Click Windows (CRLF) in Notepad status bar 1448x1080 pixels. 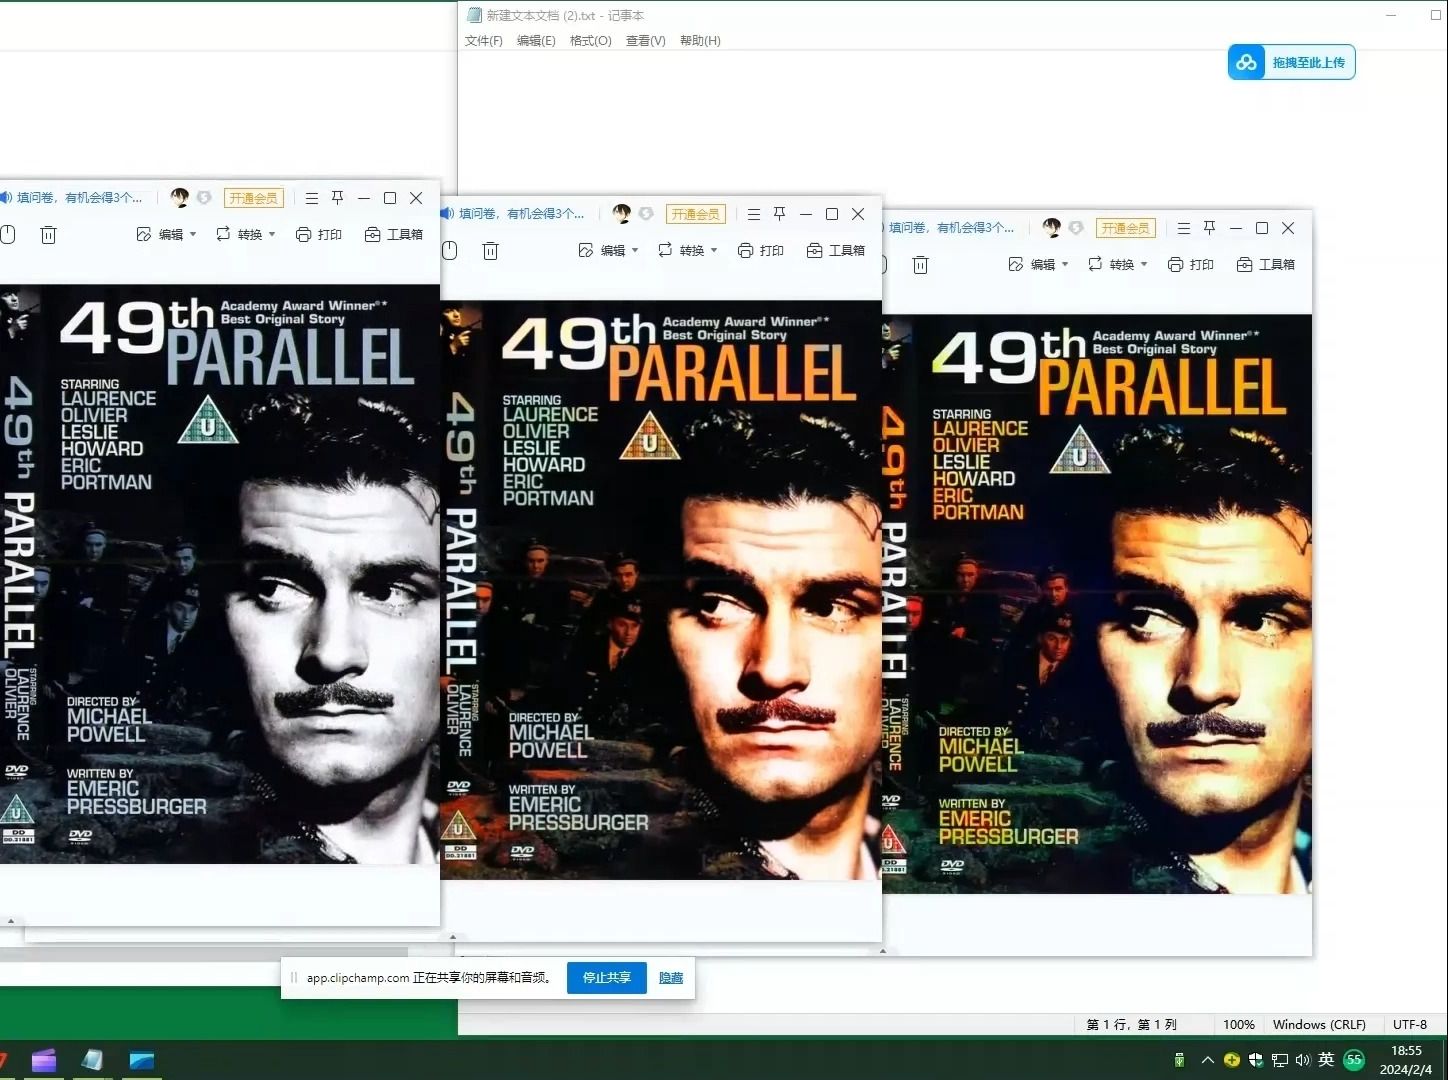tap(1319, 1025)
